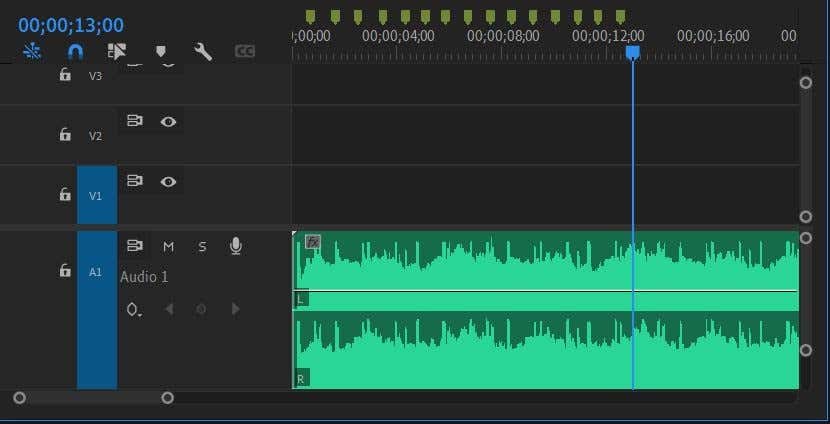Image resolution: width=830 pixels, height=424 pixels.
Task: Toggle lock on track V1
Action: (65, 194)
